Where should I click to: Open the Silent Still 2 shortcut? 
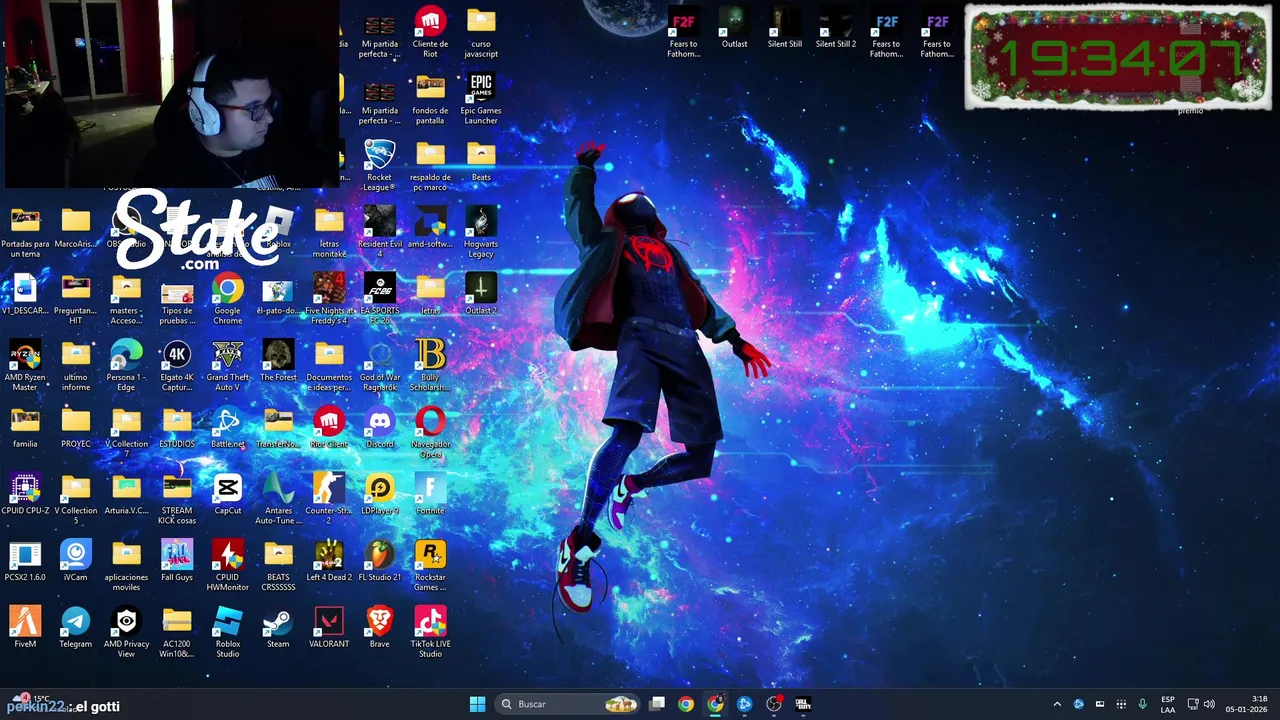(x=835, y=21)
